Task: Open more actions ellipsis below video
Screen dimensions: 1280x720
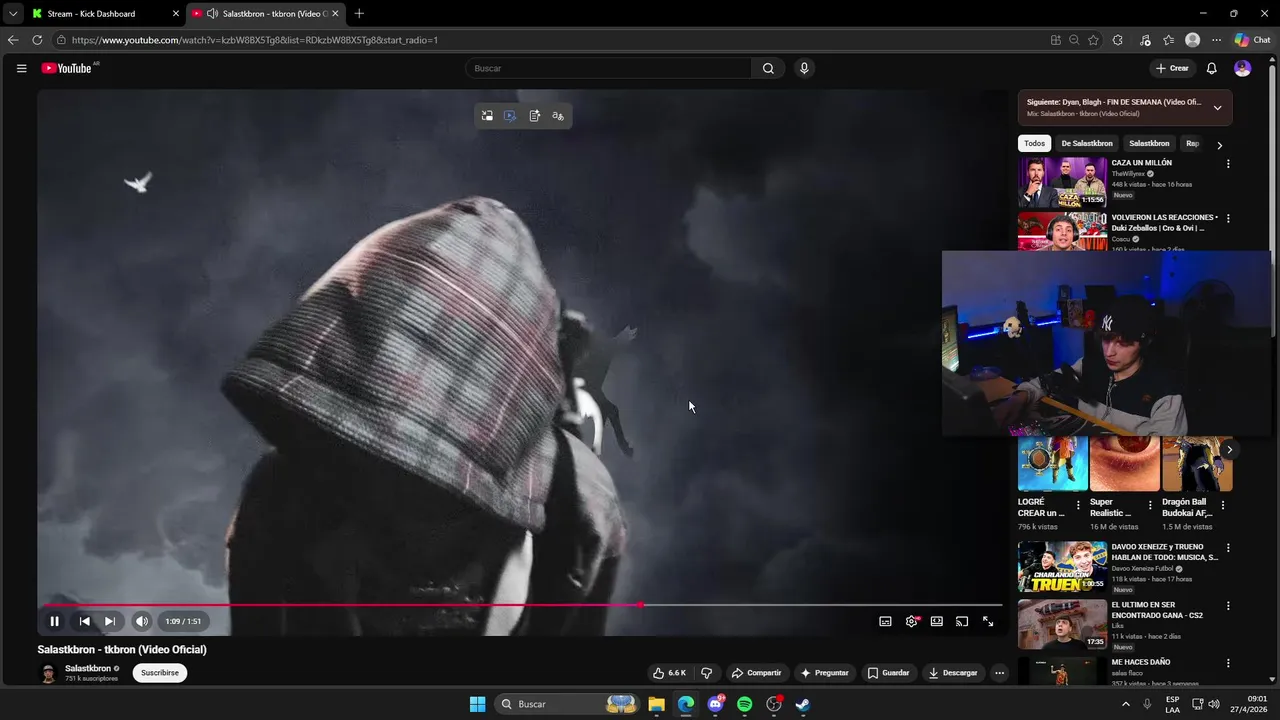Action: click(999, 673)
